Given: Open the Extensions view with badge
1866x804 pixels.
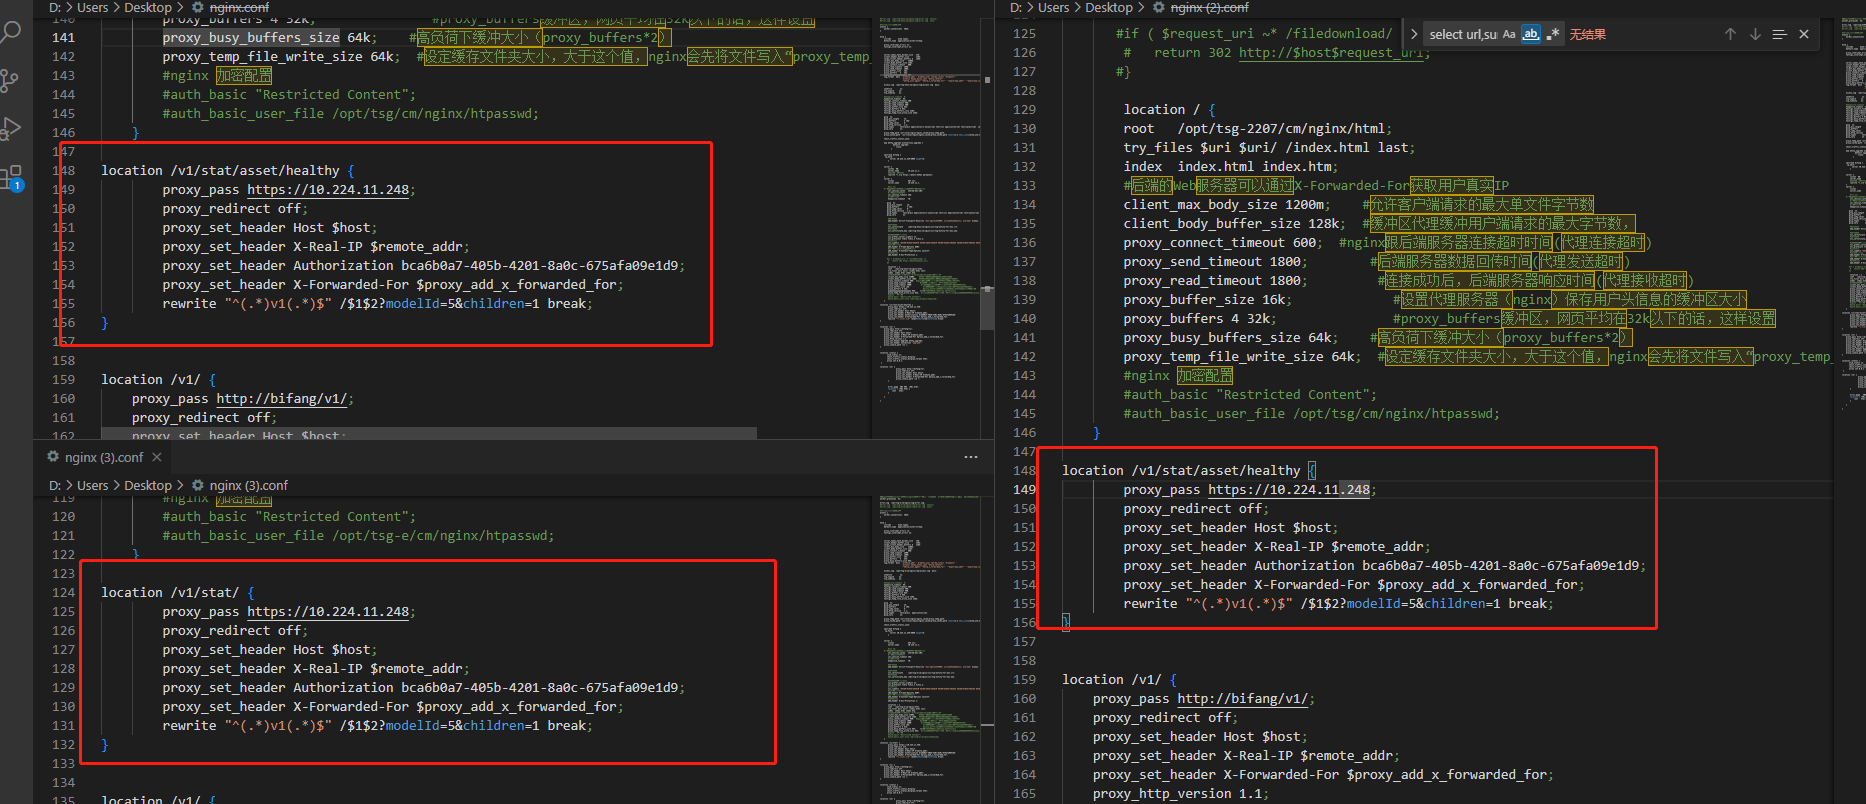Looking at the screenshot, I should coord(11,178).
